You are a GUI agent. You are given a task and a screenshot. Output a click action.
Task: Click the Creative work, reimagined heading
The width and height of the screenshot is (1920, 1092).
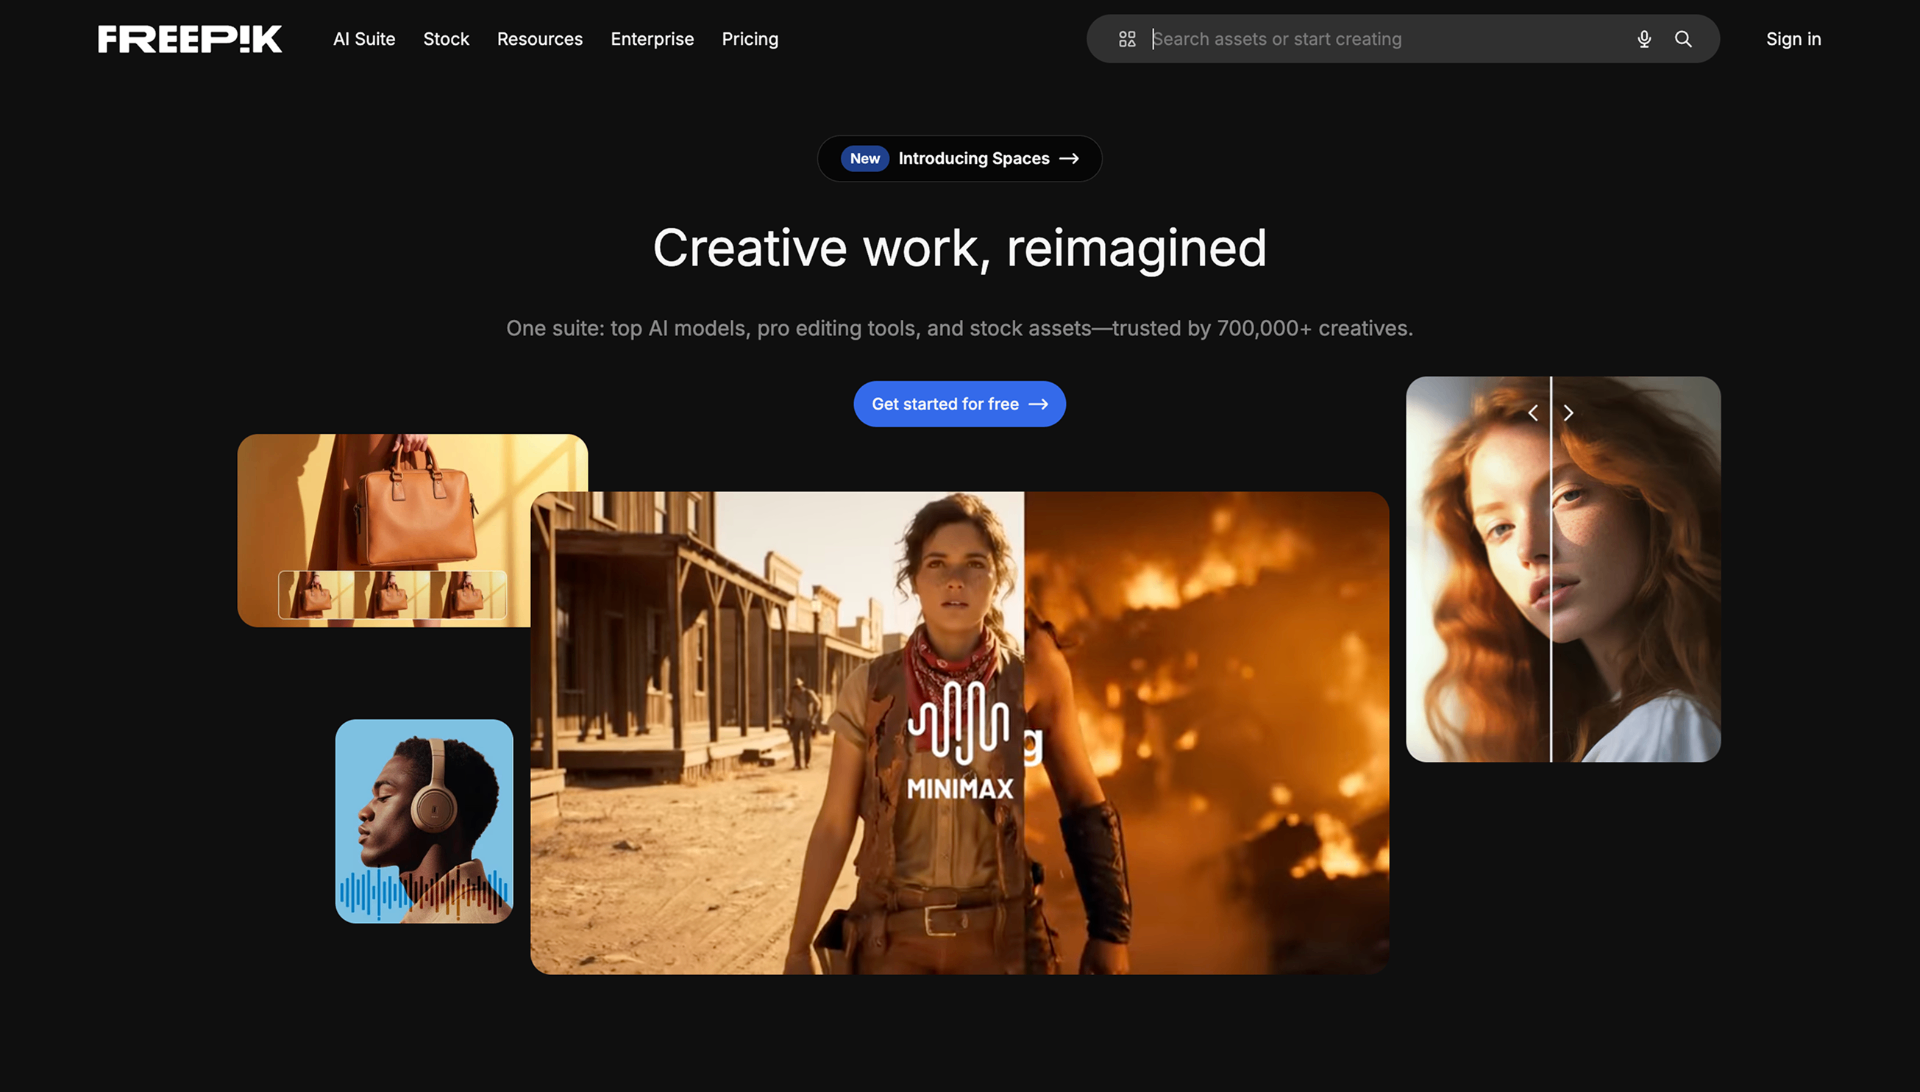point(959,248)
